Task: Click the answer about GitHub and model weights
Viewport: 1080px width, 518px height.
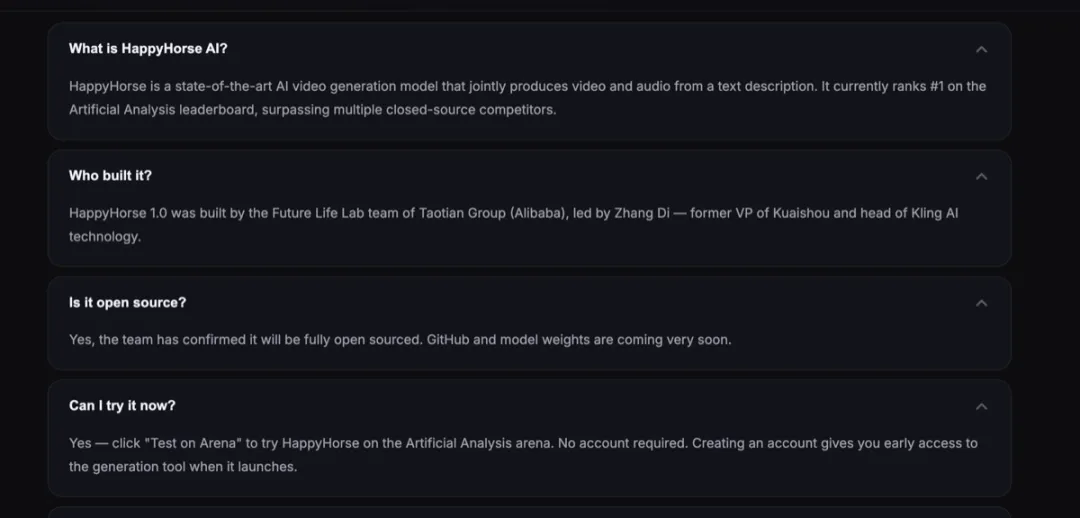Action: [400, 339]
